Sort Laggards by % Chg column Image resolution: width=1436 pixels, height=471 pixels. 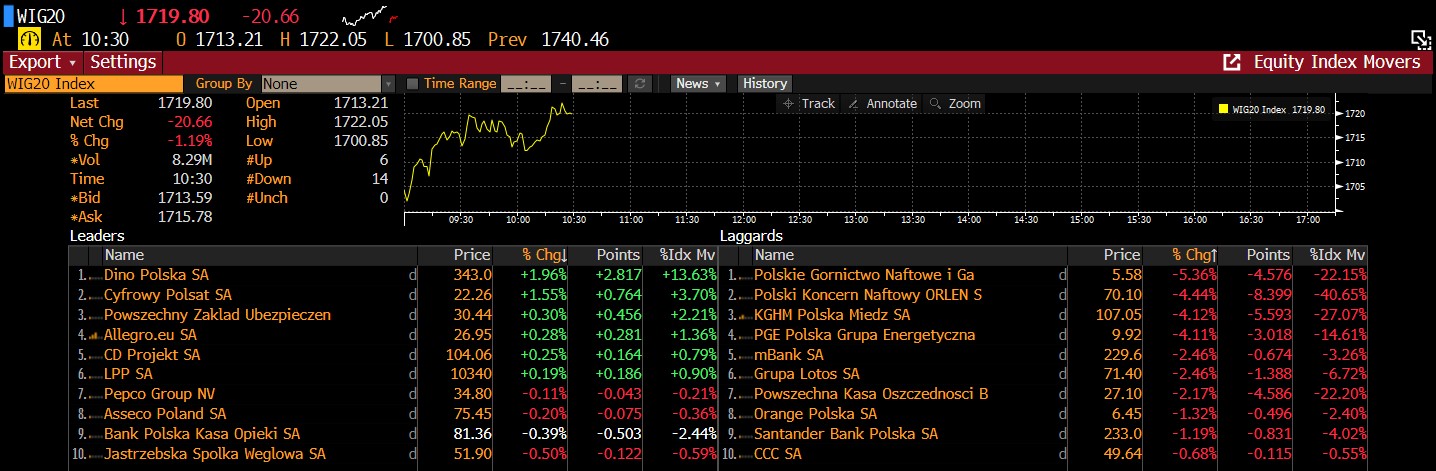pyautogui.click(x=1194, y=255)
